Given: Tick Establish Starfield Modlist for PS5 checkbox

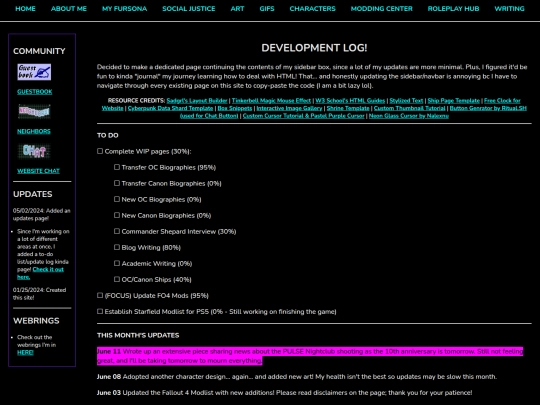Looking at the screenshot, I should (100, 311).
